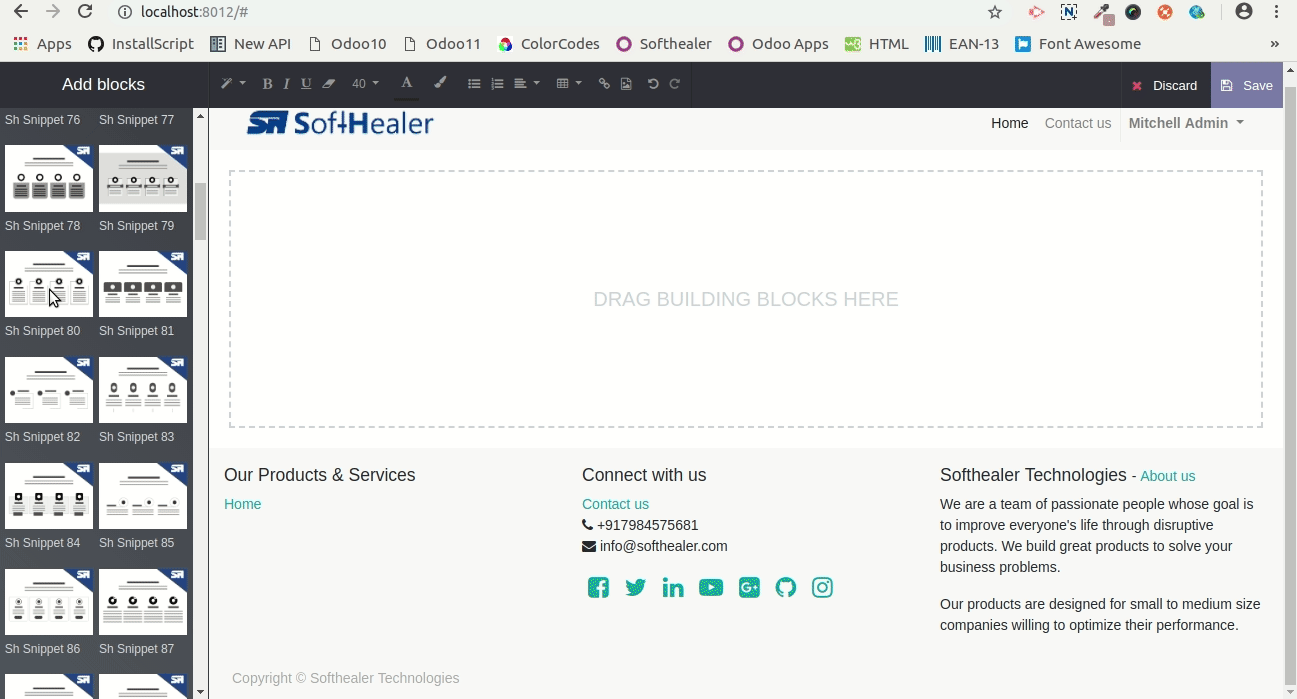This screenshot has height=699, width=1297.
Task: Save the website edits
Action: tap(1246, 85)
